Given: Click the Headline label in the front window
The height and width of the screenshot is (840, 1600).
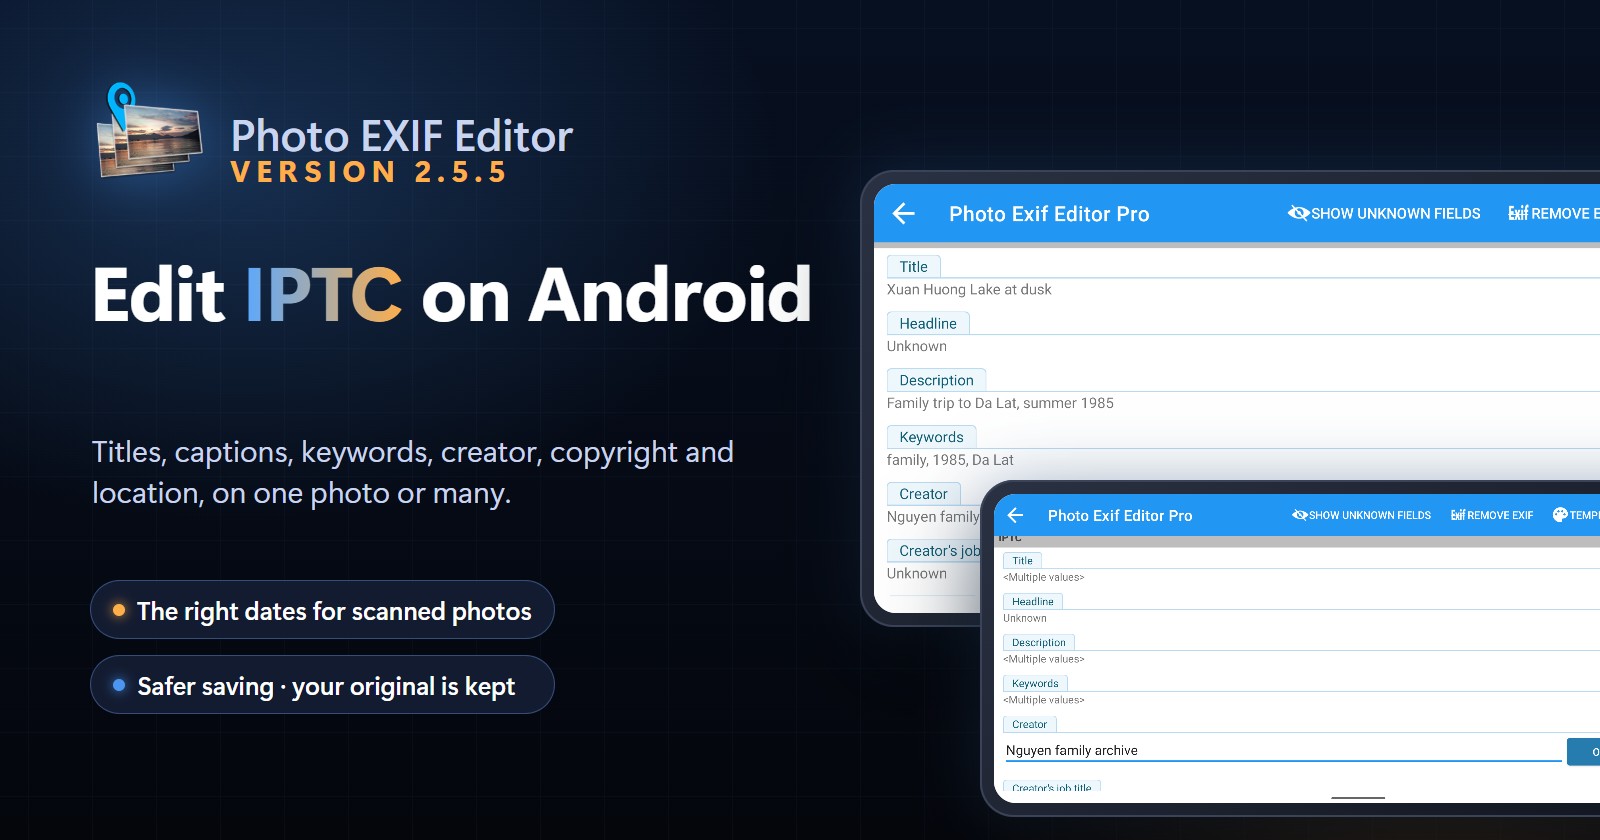Looking at the screenshot, I should pyautogui.click(x=1032, y=602).
